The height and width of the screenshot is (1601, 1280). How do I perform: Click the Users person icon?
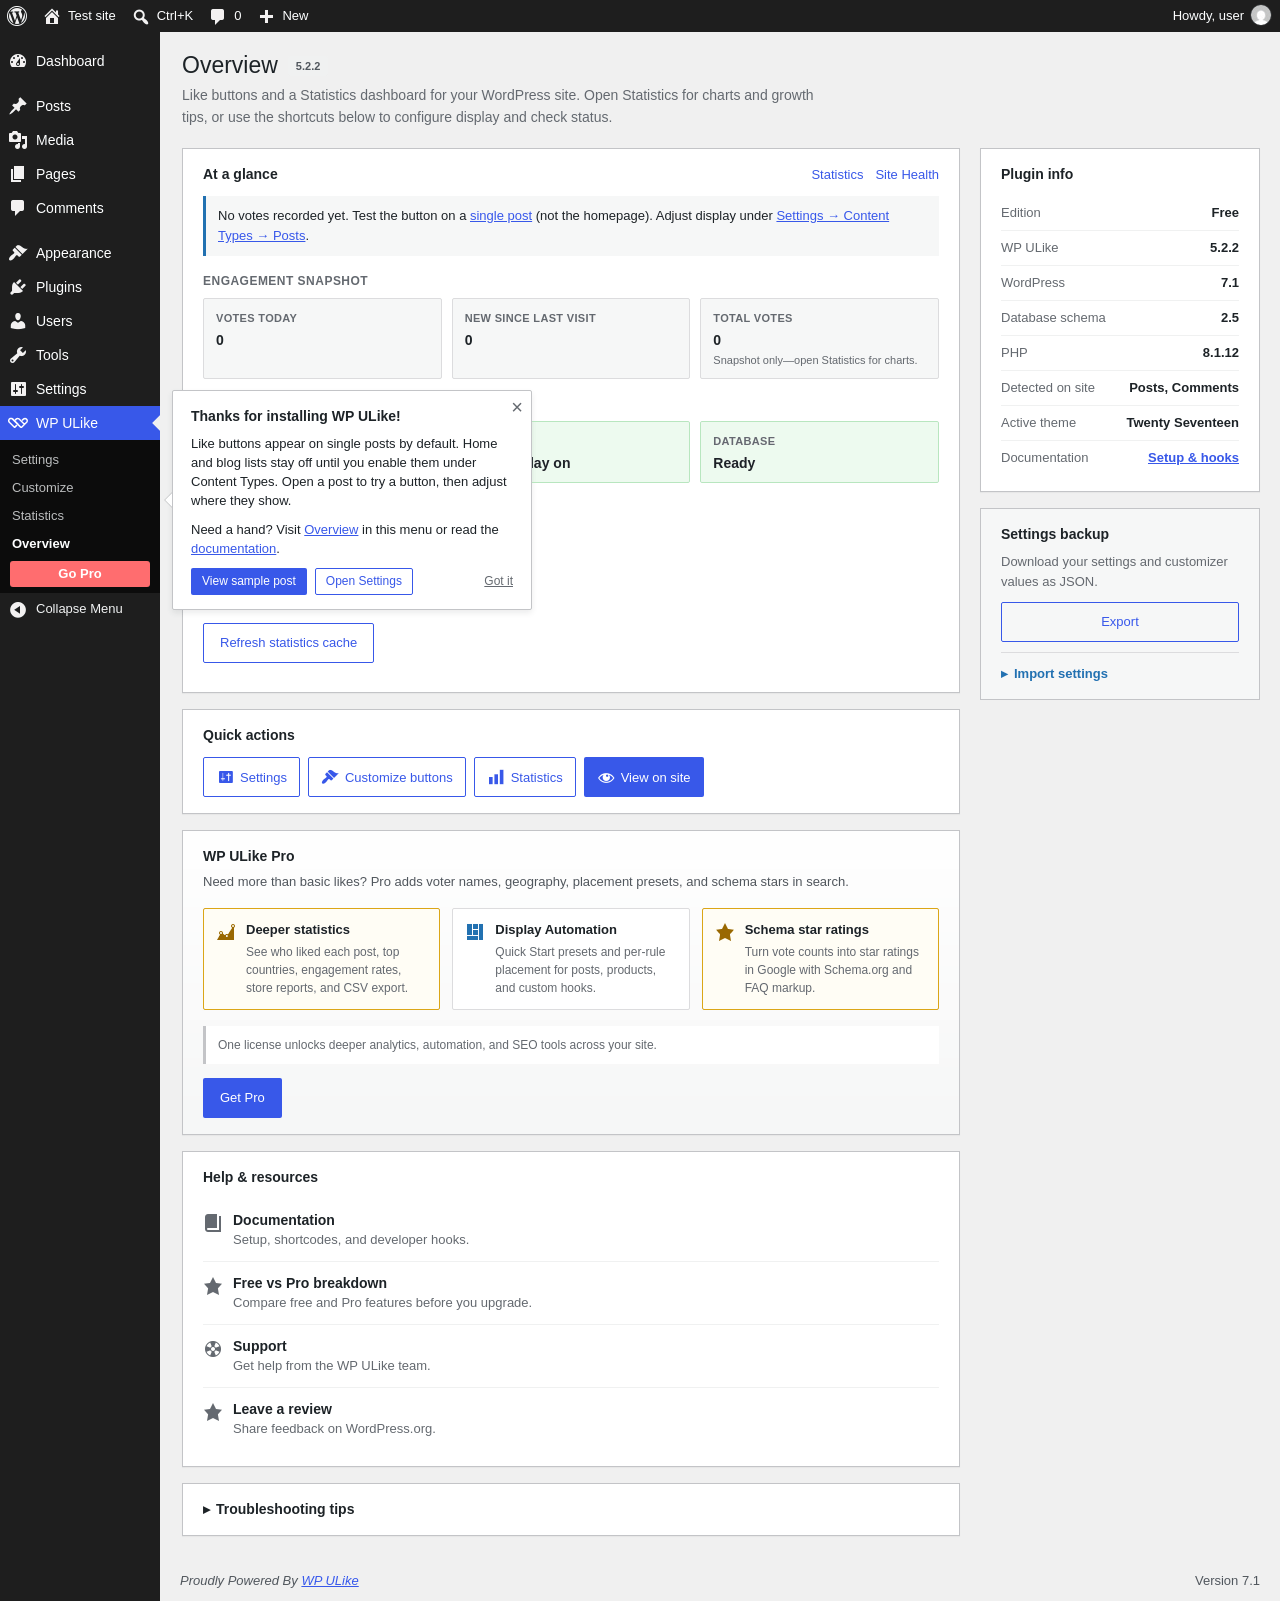[18, 321]
